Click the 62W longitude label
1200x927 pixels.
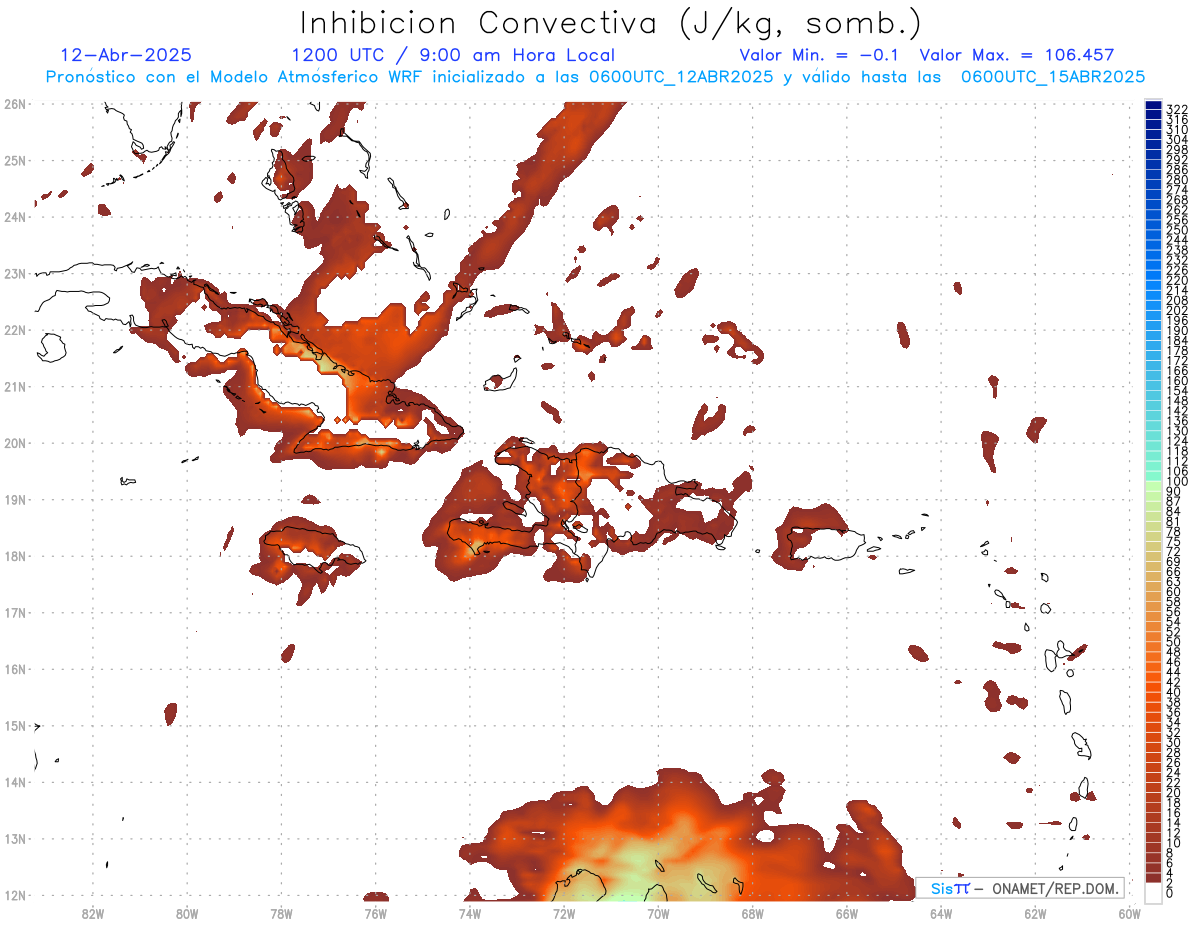tap(1035, 913)
